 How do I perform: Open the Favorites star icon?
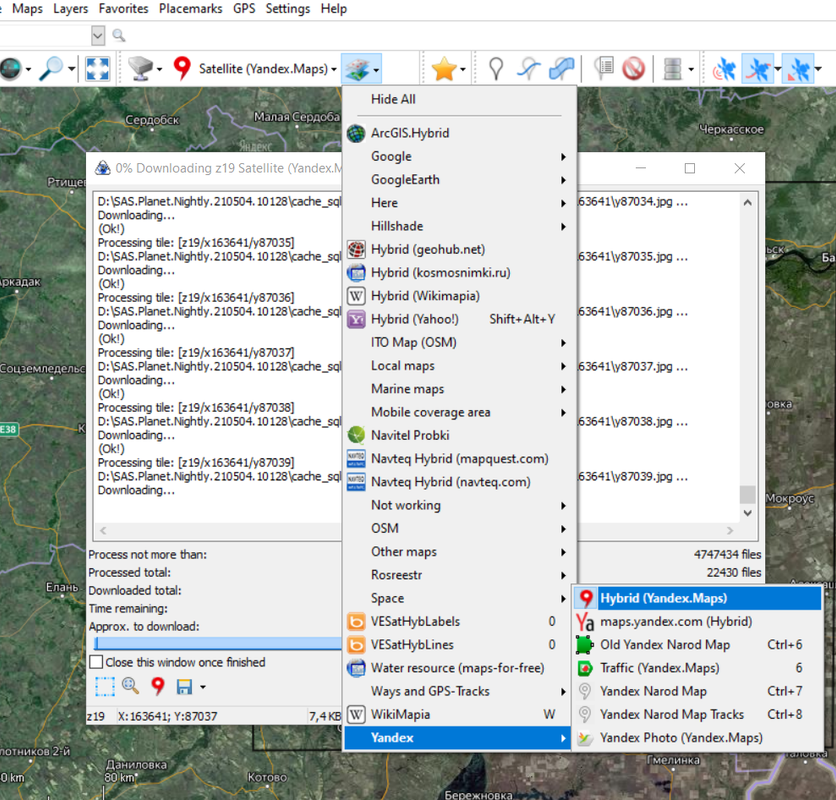point(444,69)
